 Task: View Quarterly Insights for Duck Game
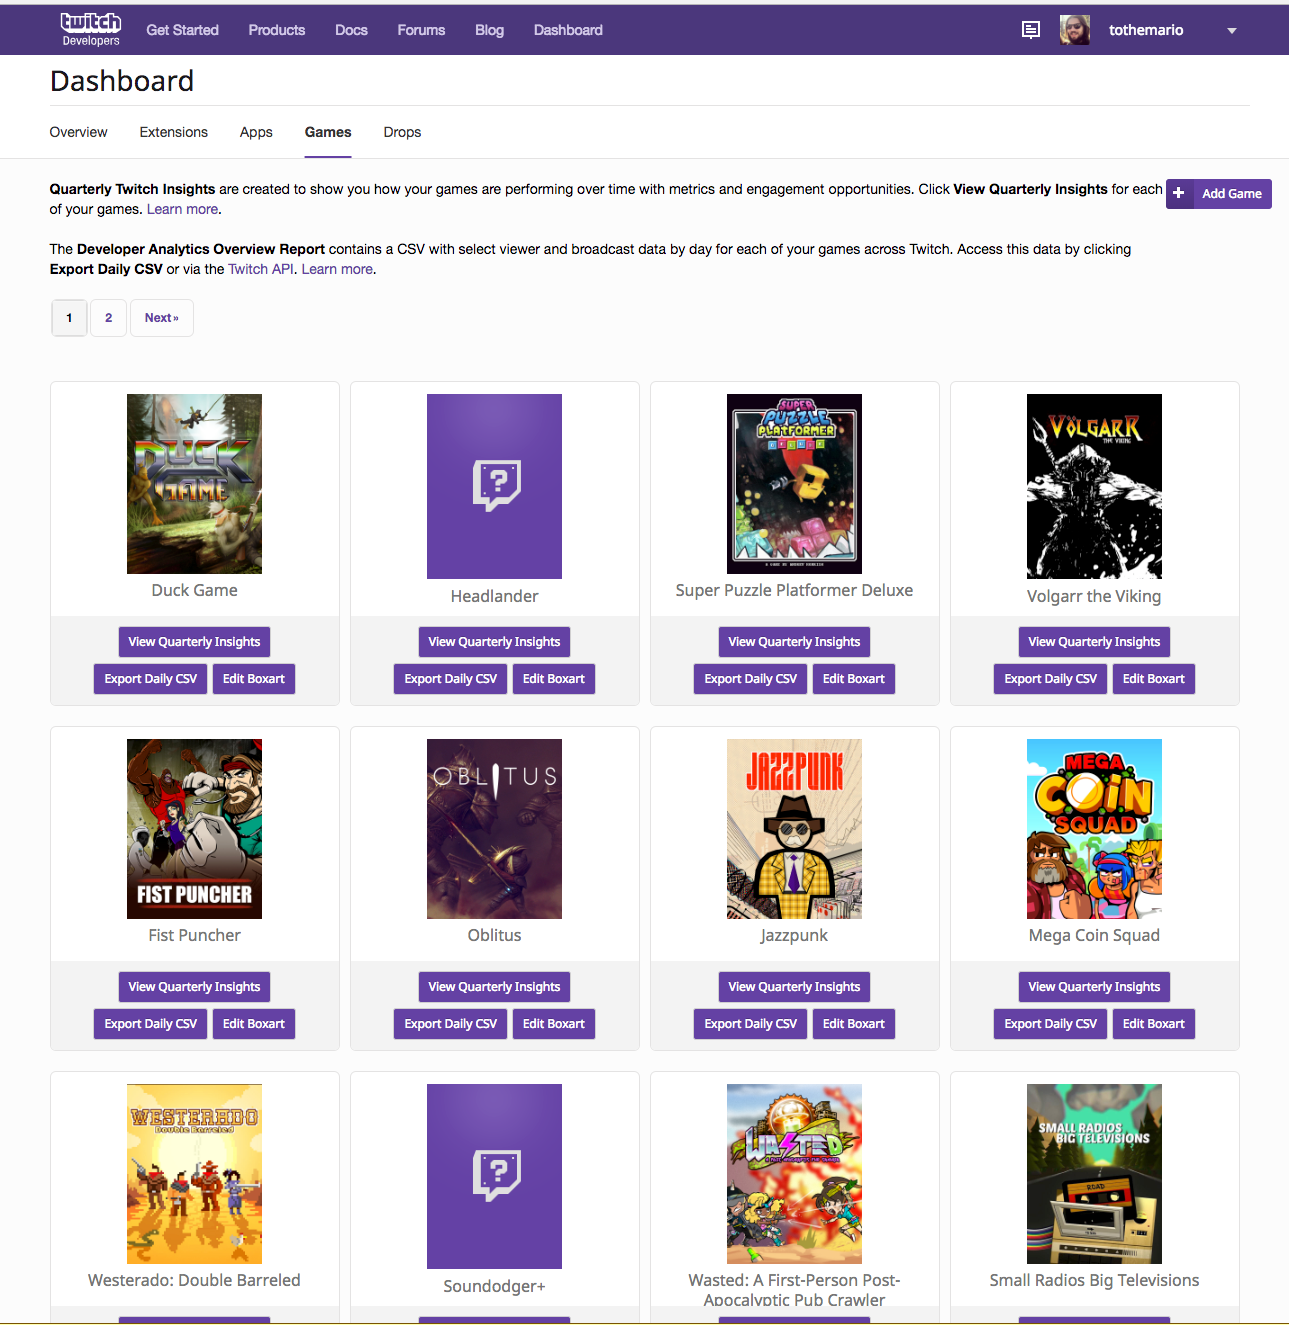pyautogui.click(x=194, y=642)
